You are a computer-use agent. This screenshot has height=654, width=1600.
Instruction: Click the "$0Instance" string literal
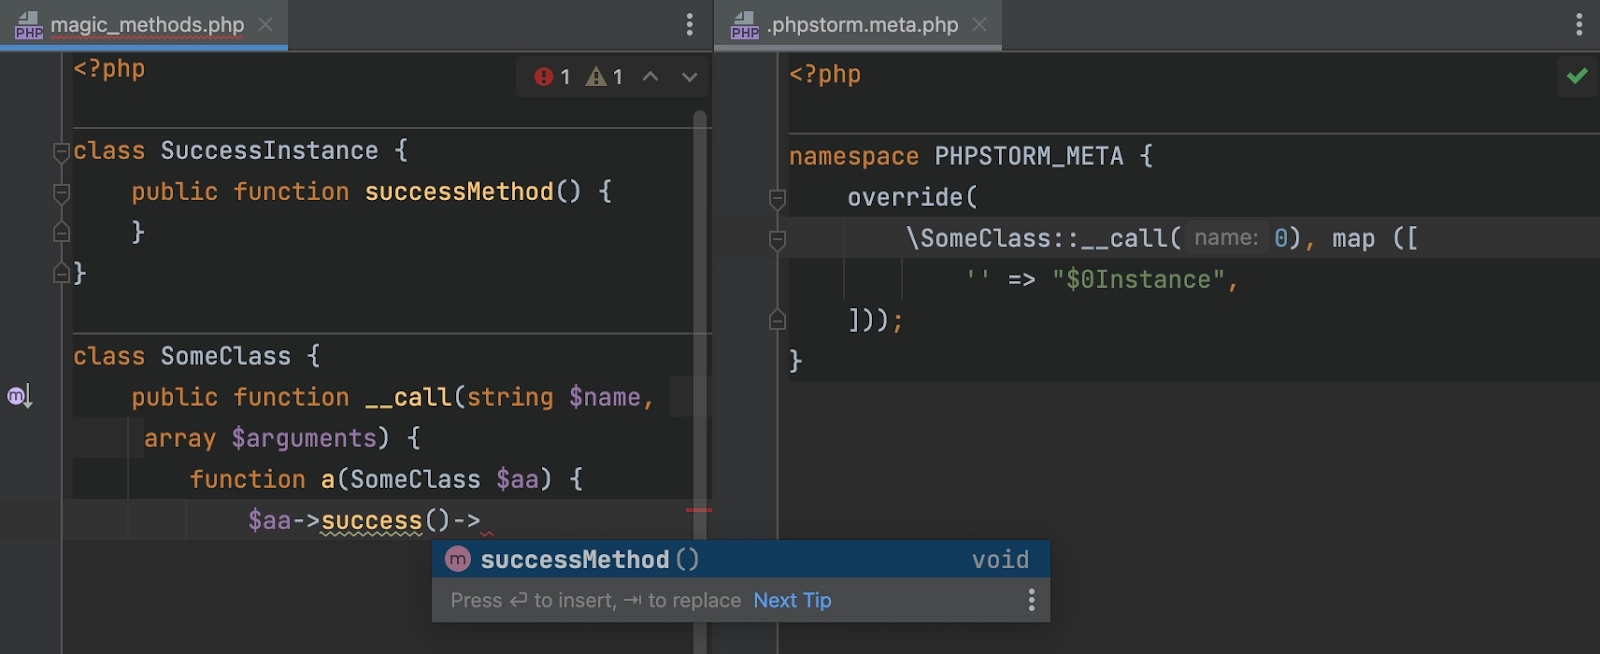[1138, 280]
